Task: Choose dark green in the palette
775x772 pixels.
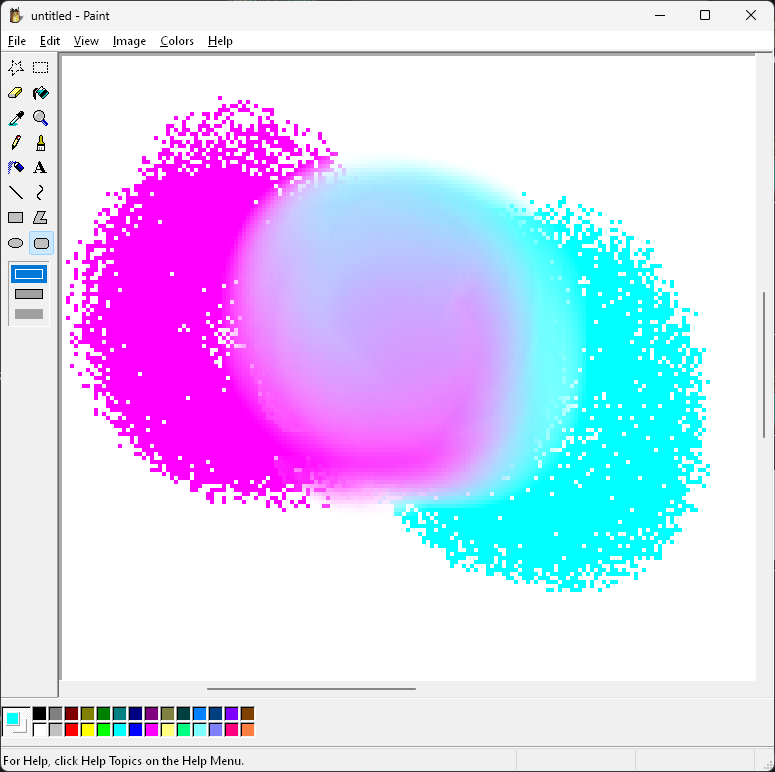Action: pos(103,713)
